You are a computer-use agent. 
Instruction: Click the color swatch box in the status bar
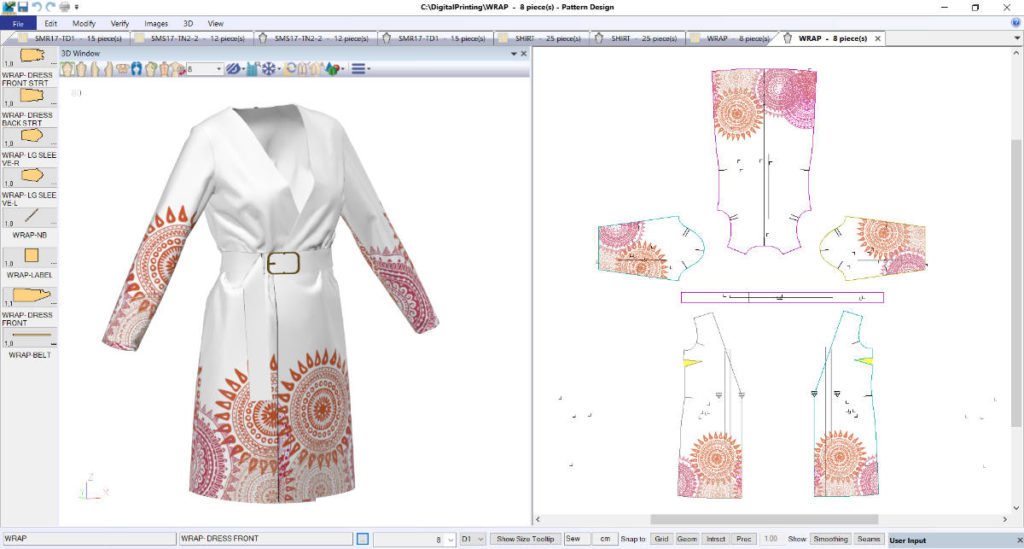pyautogui.click(x=363, y=539)
